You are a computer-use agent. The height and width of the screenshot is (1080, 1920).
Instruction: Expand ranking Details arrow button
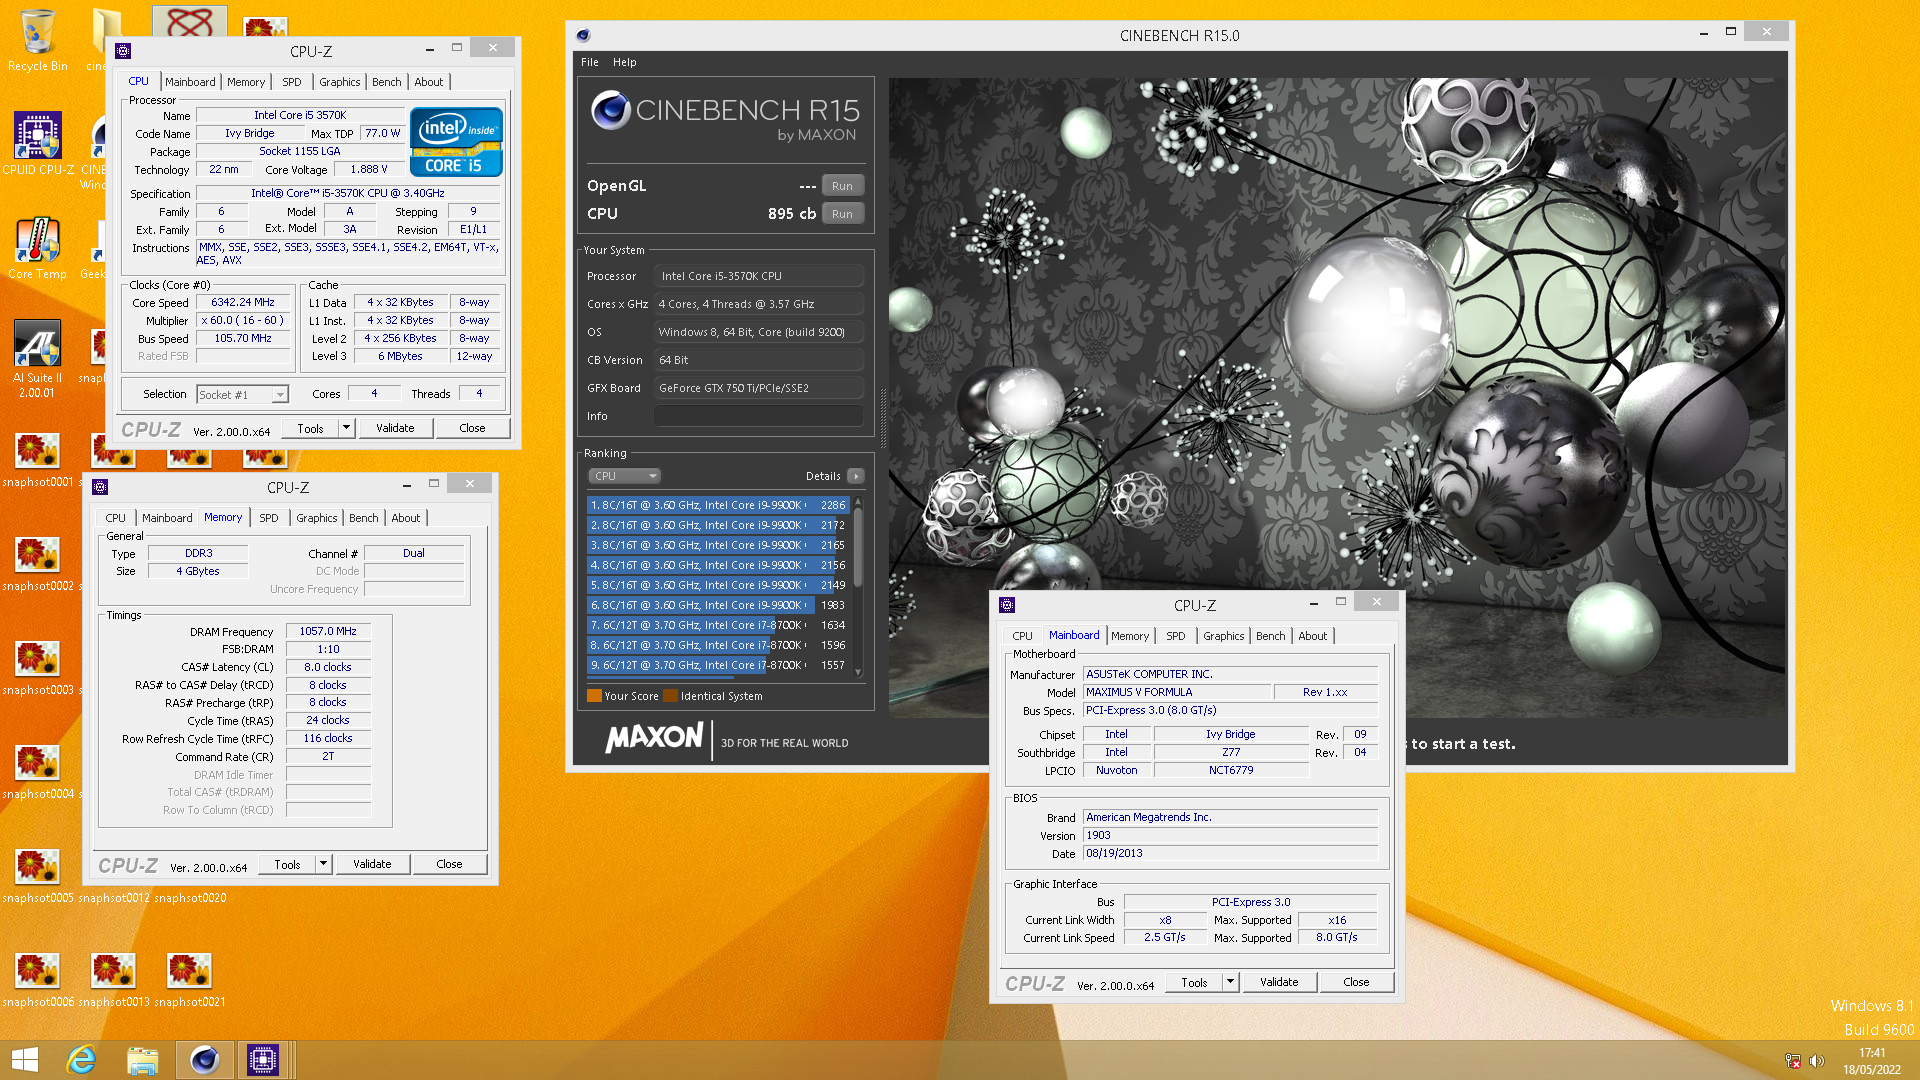(x=856, y=476)
